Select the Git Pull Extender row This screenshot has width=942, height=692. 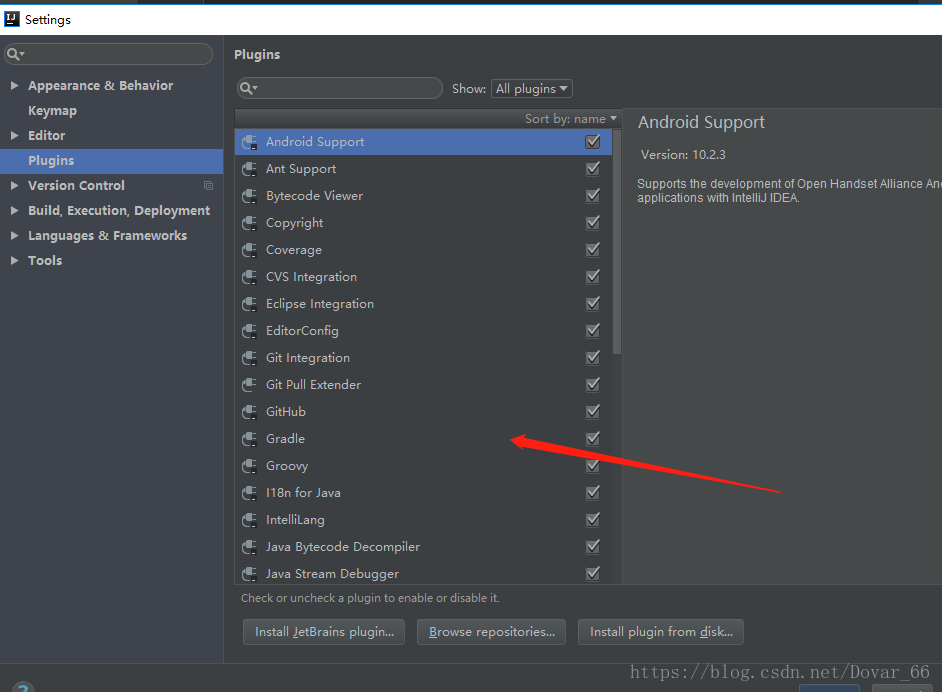(x=424, y=385)
